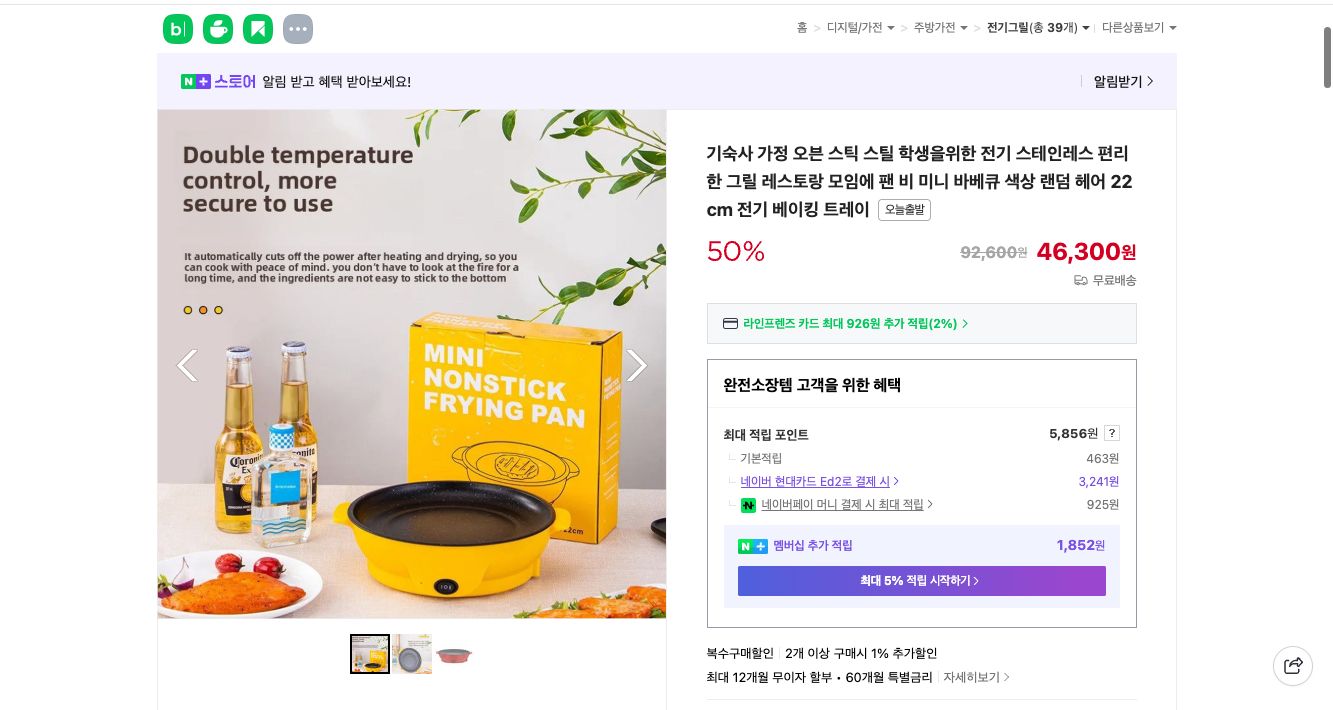
Task: Open the gray ellipsis more-options icon
Action: pos(298,29)
